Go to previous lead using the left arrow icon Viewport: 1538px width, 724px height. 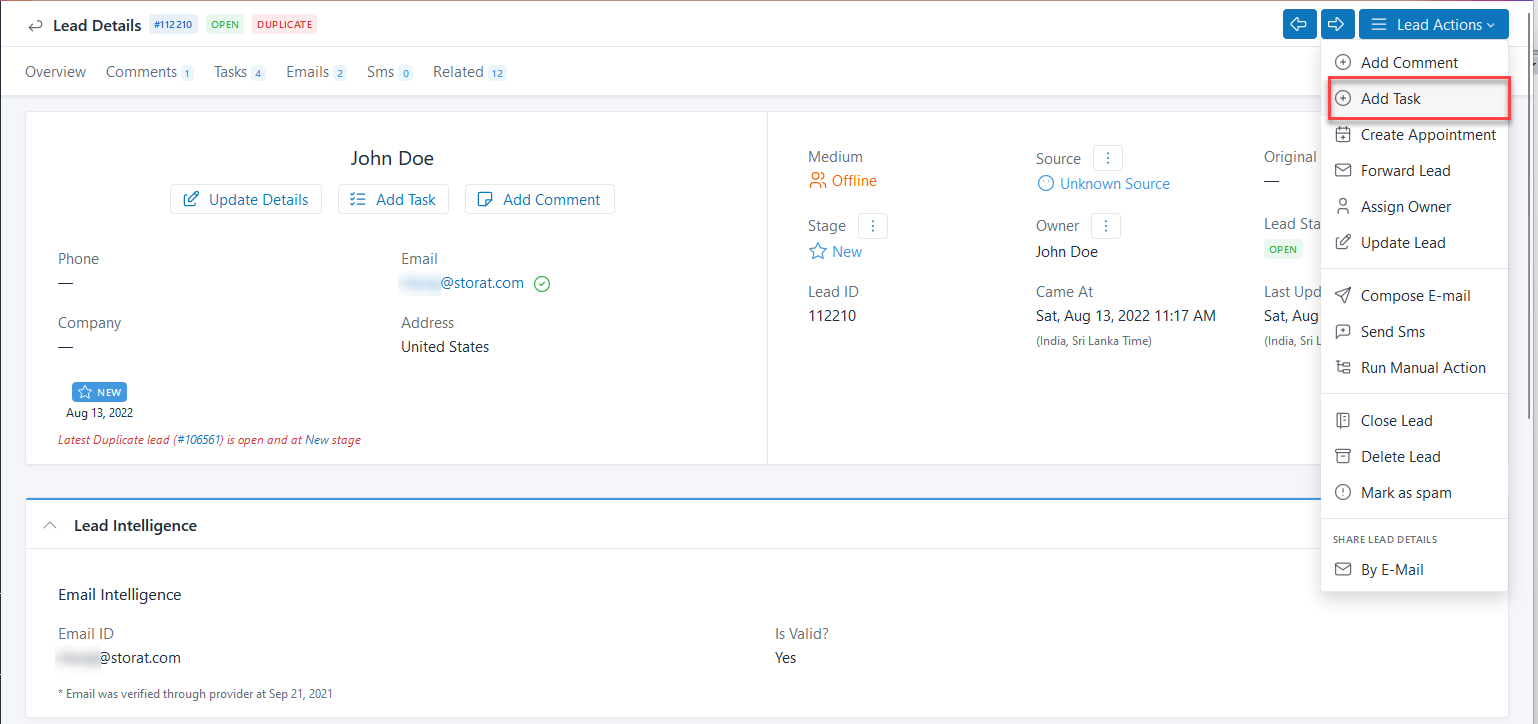[x=1299, y=24]
